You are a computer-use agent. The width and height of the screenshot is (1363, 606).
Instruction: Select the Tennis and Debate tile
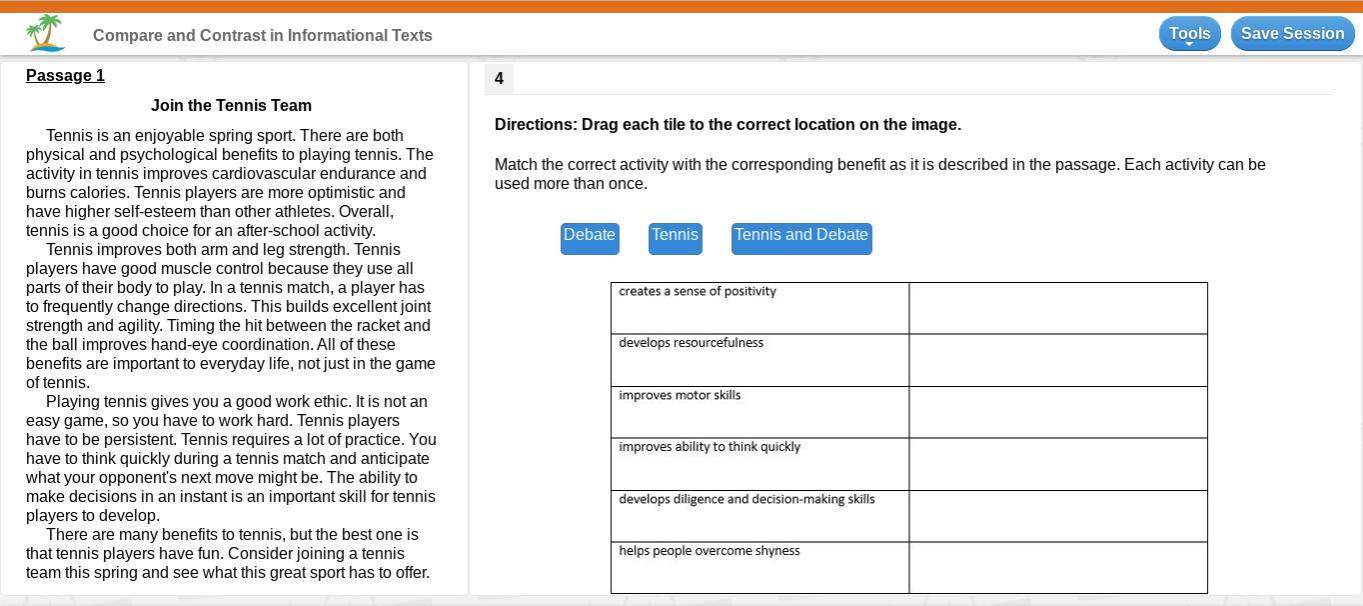[801, 238]
